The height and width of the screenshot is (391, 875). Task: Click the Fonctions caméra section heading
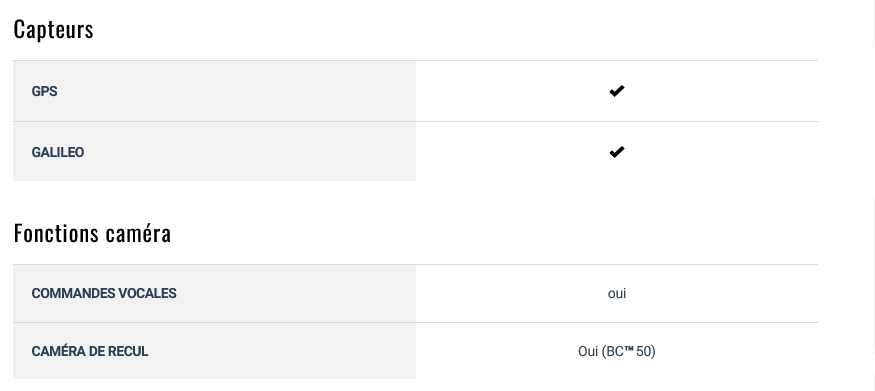tap(92, 233)
